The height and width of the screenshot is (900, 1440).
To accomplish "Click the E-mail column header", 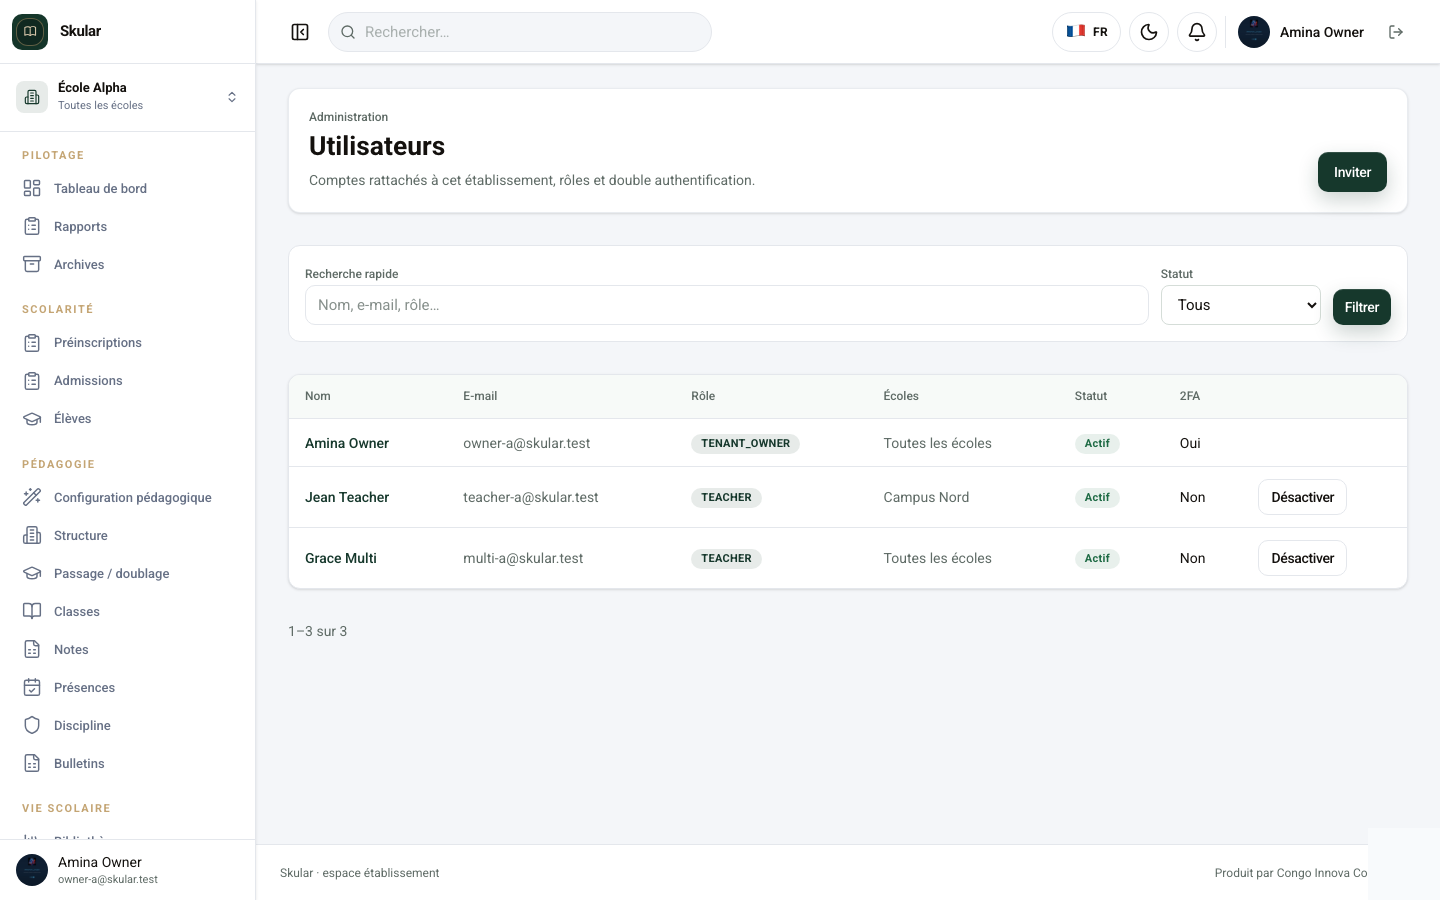I will (x=480, y=396).
